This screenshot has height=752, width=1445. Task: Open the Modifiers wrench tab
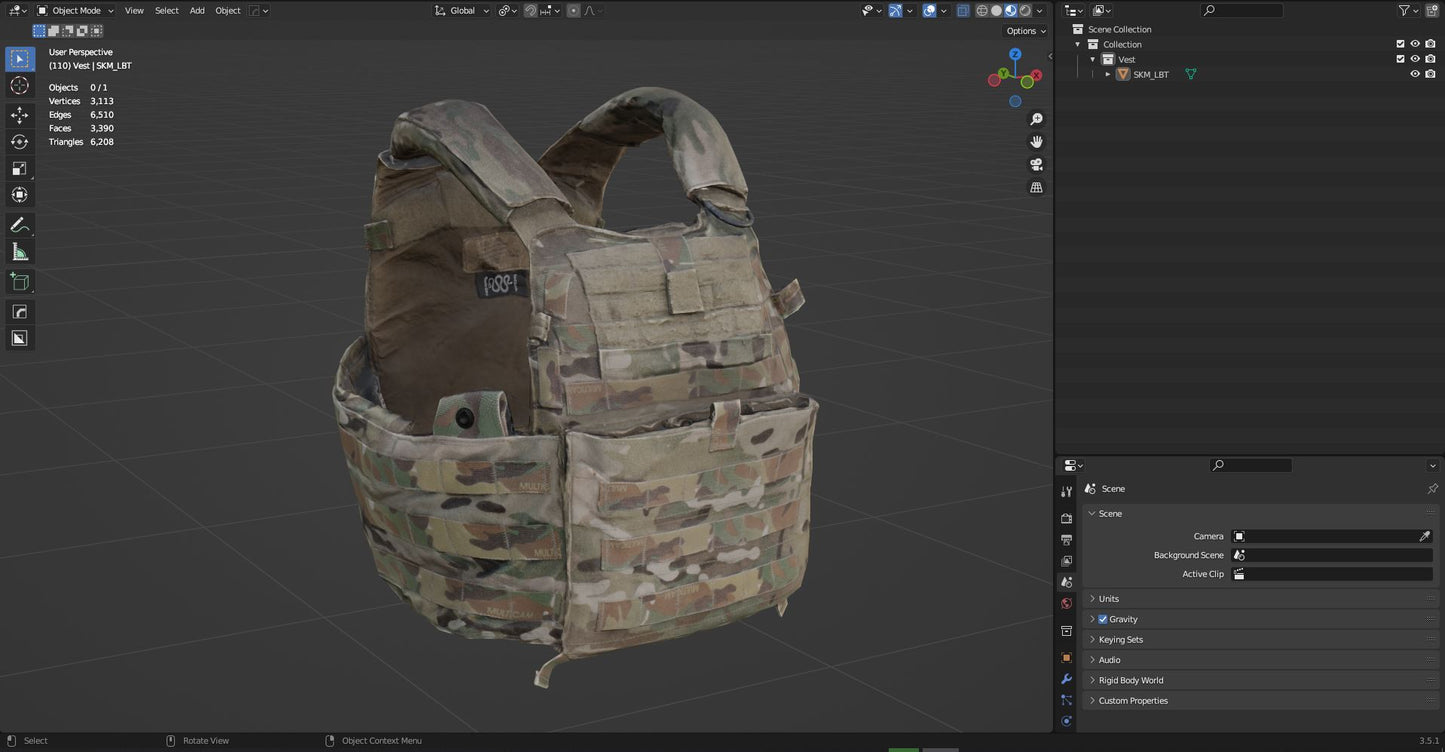1066,679
